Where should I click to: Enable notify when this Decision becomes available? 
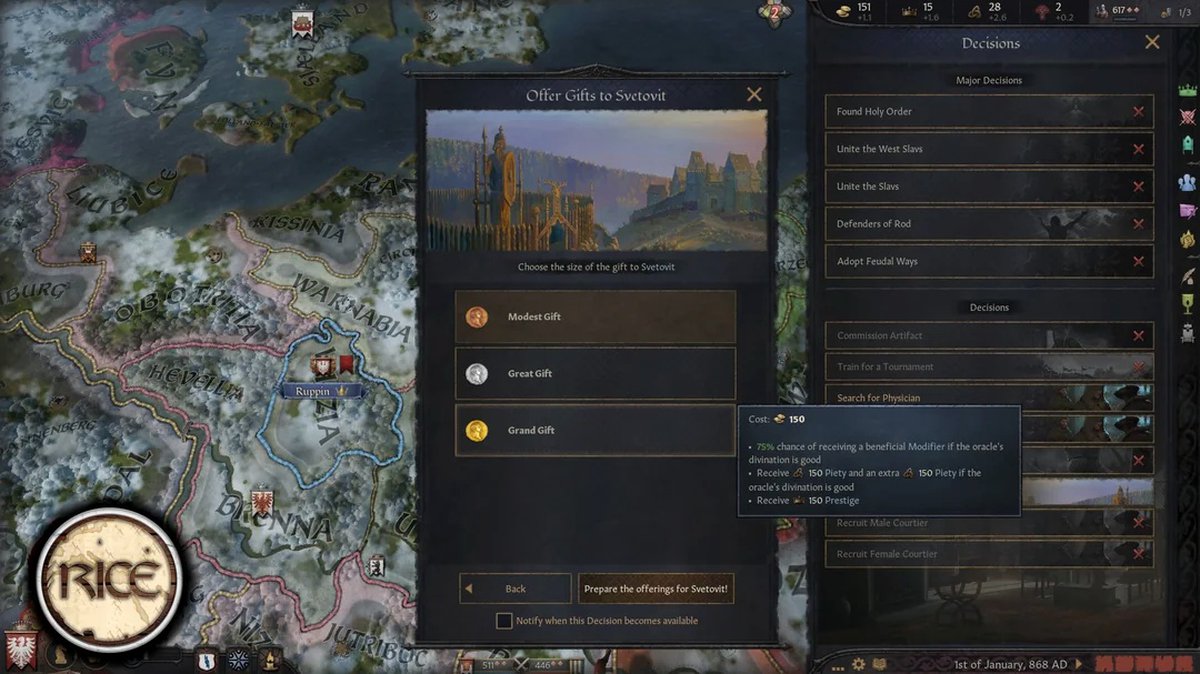(505, 621)
